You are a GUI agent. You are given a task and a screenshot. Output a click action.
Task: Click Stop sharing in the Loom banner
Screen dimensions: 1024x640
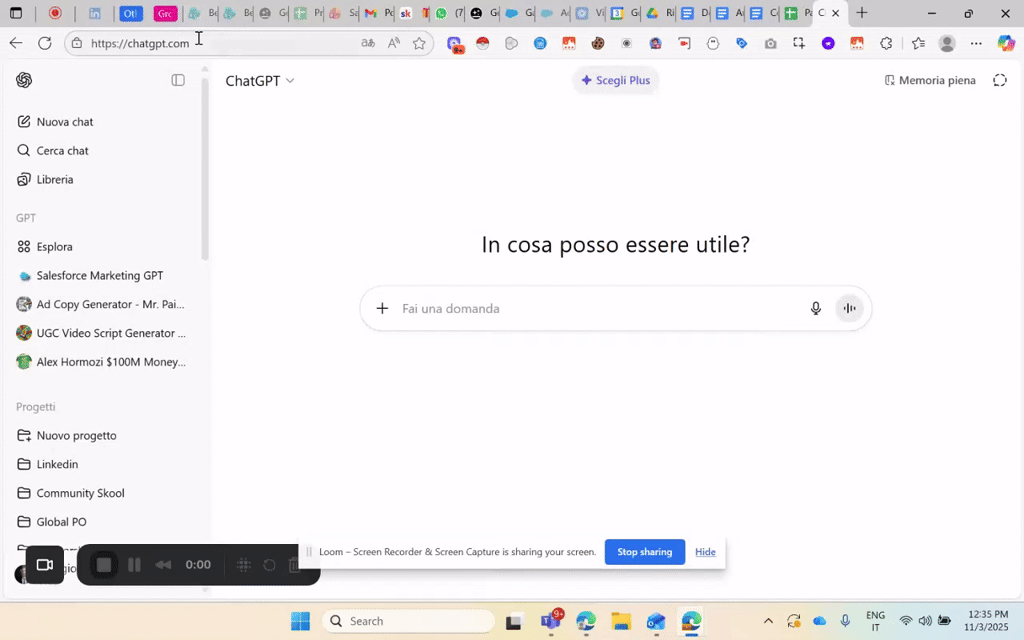[x=644, y=551]
